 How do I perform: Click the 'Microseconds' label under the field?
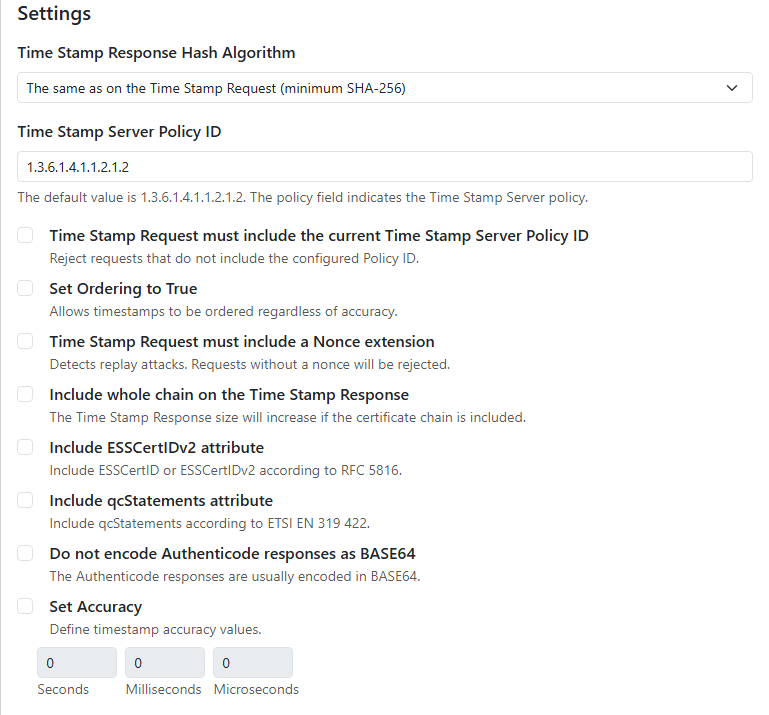256,689
